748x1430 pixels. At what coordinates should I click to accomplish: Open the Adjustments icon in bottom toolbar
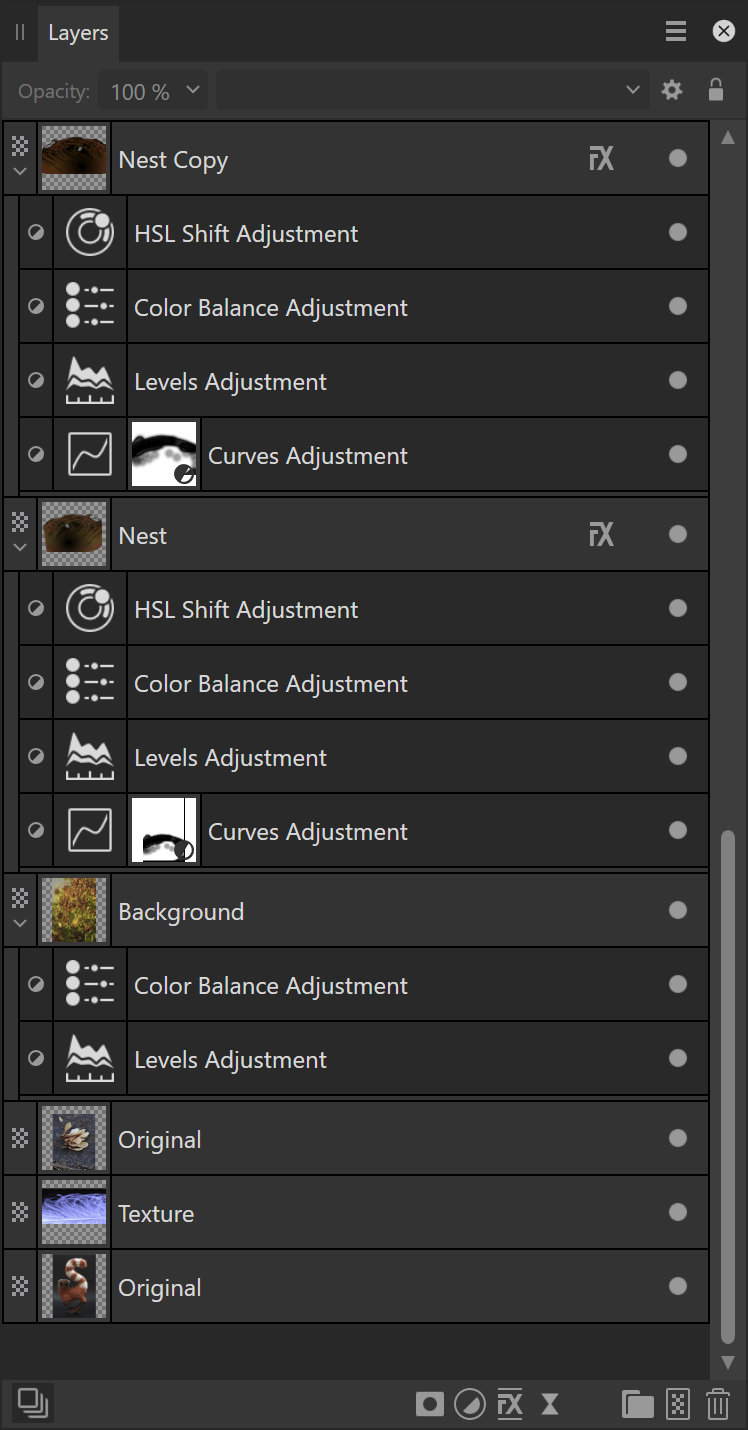[x=469, y=1404]
